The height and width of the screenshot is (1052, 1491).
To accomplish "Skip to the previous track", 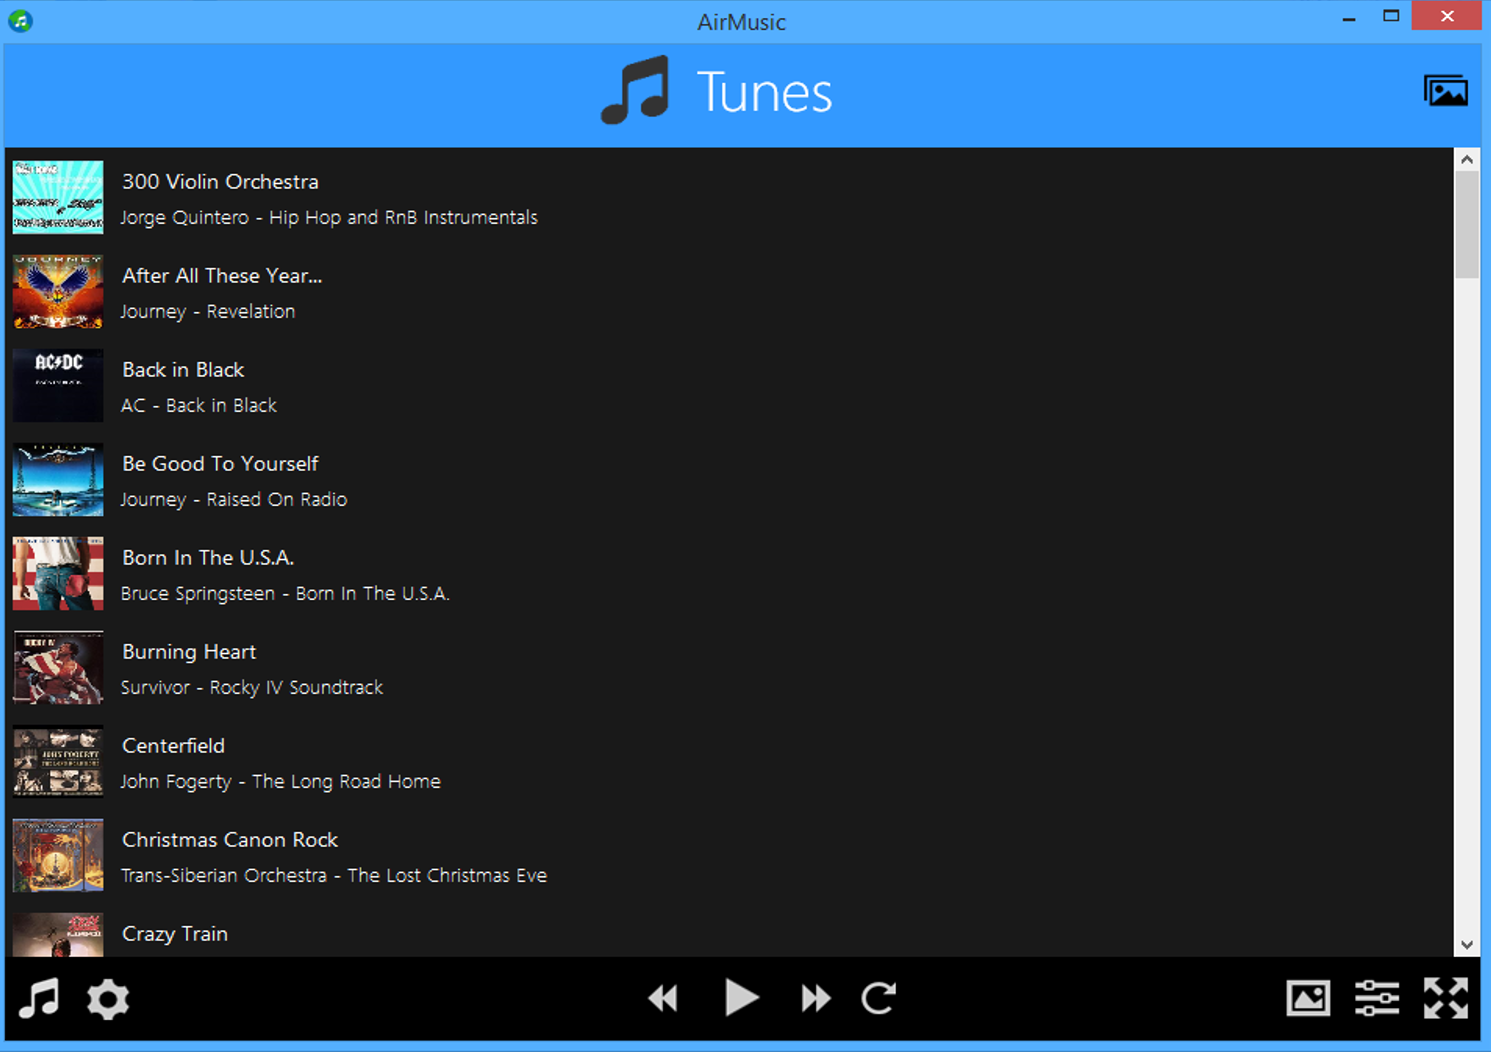I will pyautogui.click(x=663, y=998).
